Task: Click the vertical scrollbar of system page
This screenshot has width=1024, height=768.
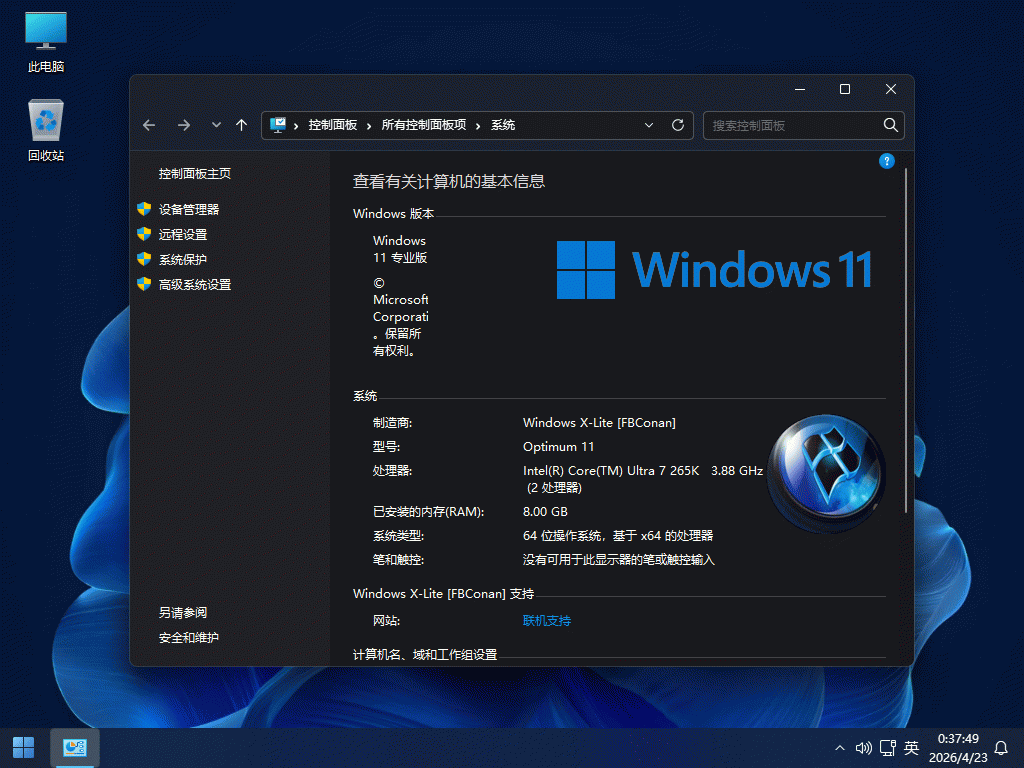Action: point(906,340)
